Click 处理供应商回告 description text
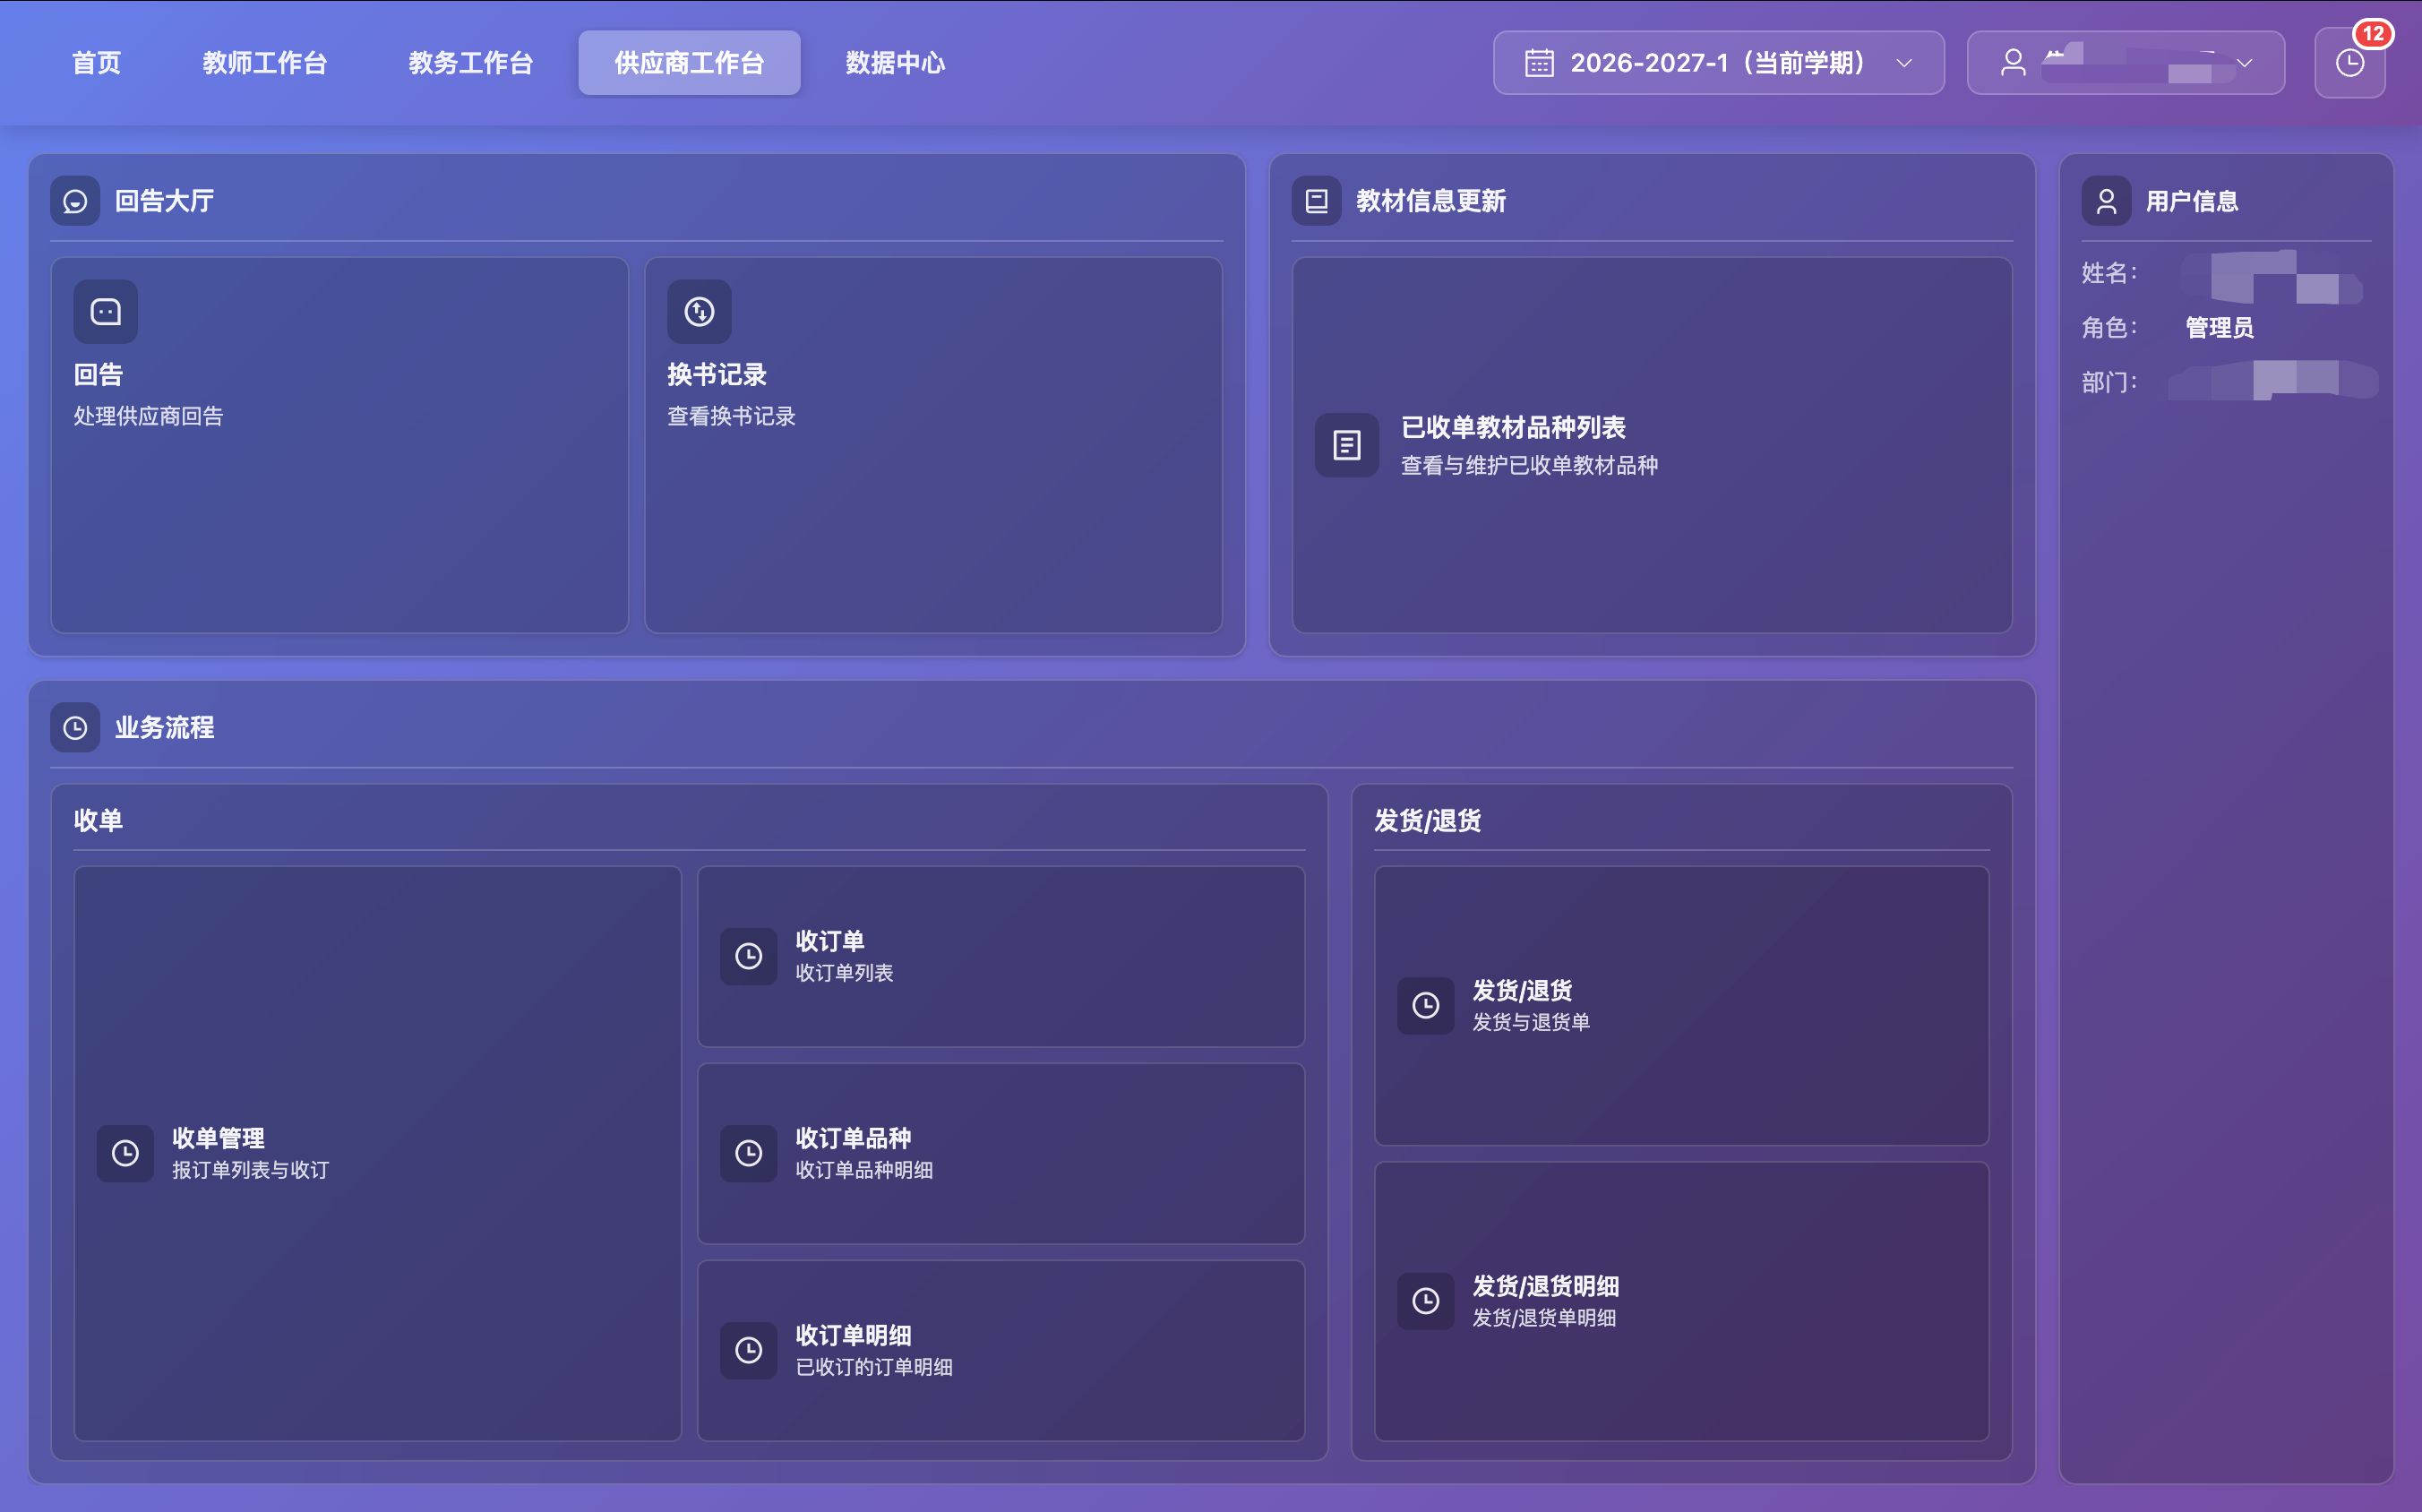 point(148,416)
